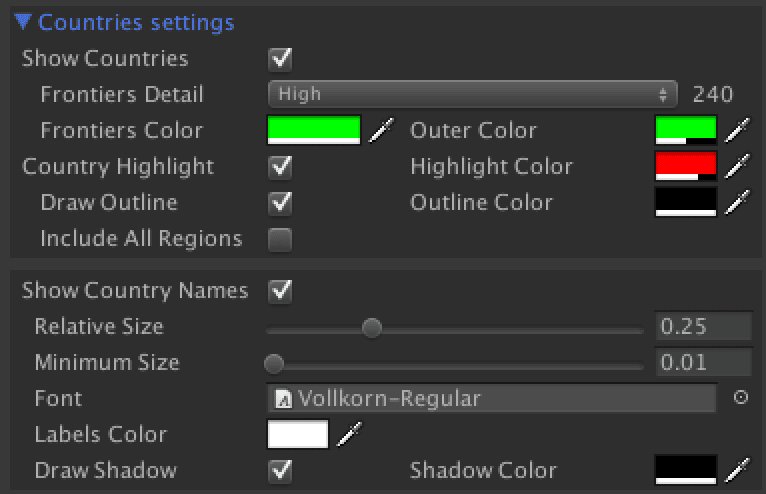Click the green Frontiers Color swatch
Viewport: 766px width, 494px height.
[x=313, y=130]
